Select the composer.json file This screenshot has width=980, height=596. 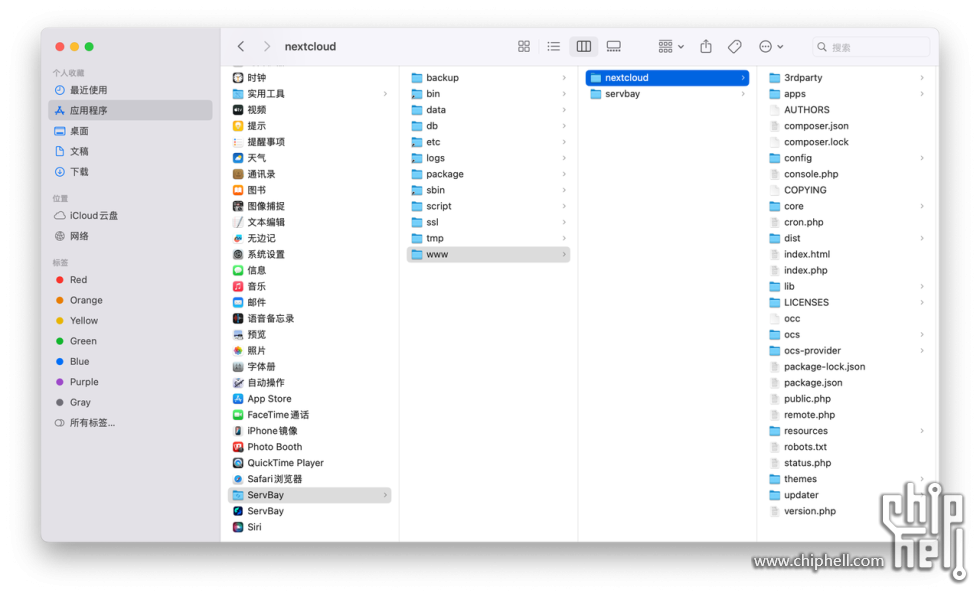(846, 126)
